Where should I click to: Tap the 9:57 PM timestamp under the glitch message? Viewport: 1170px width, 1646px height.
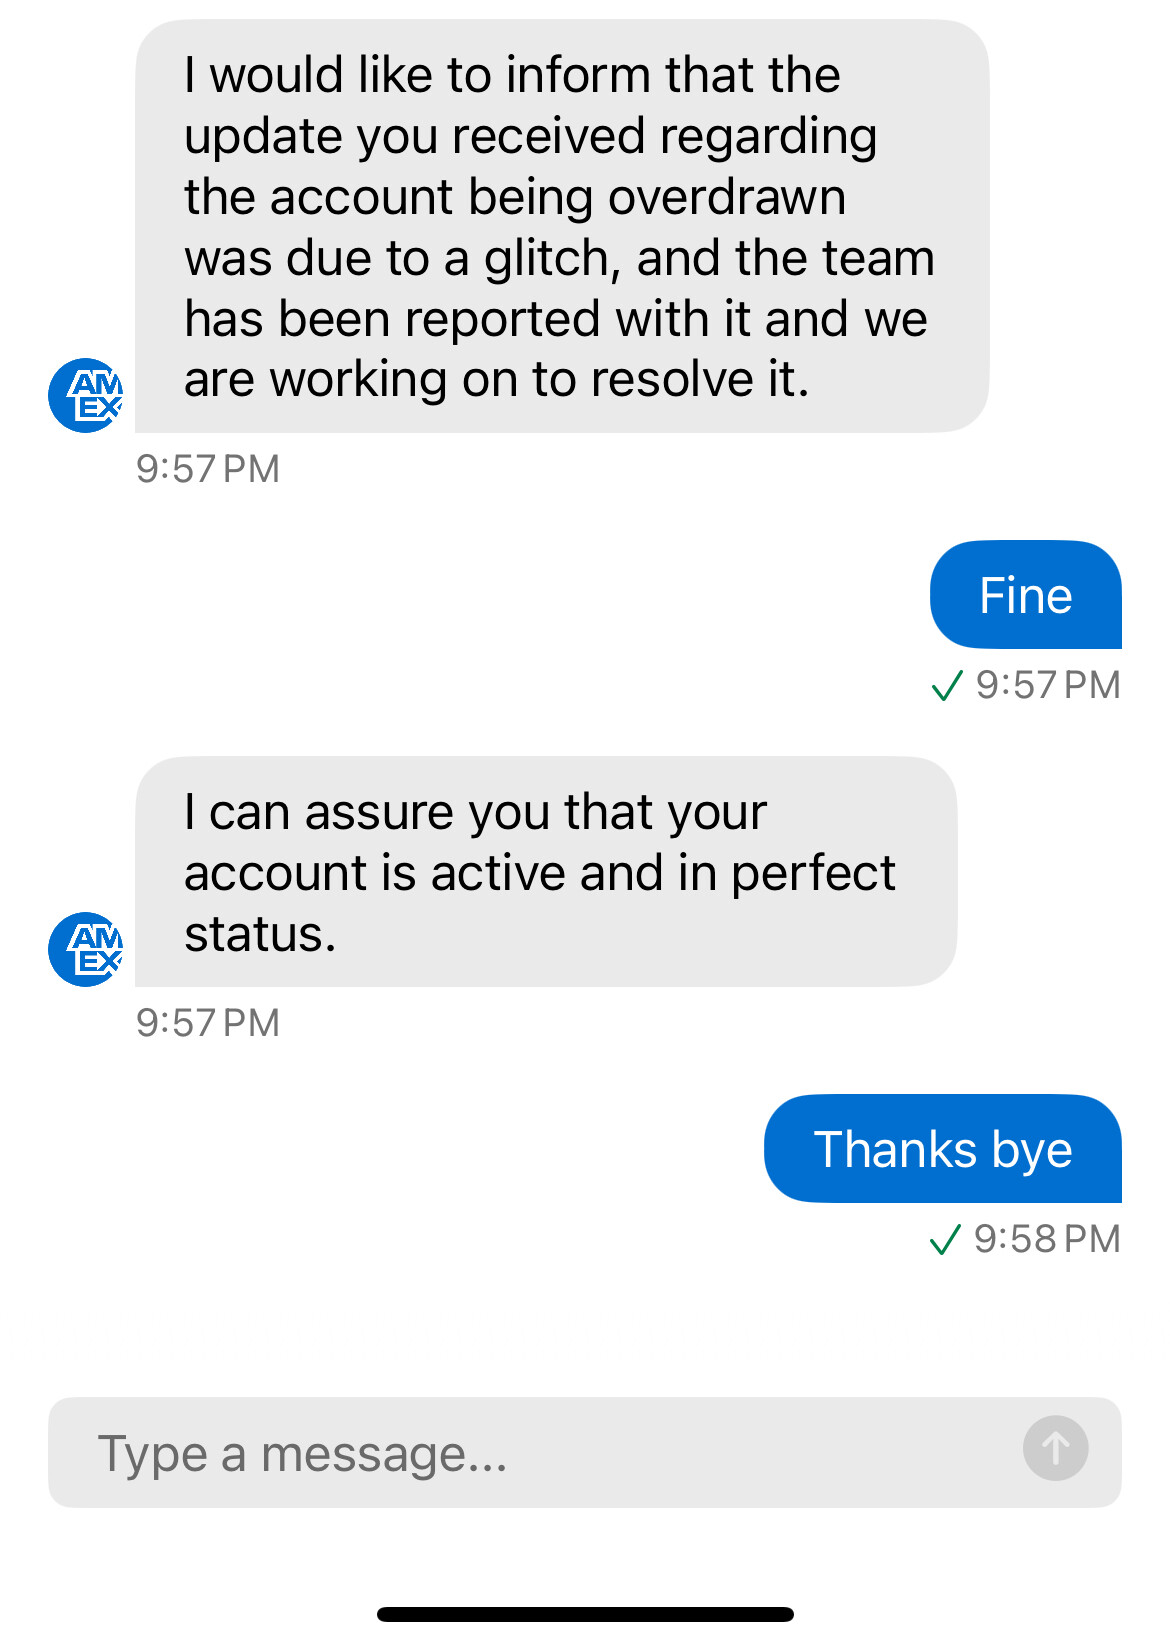[x=208, y=469]
